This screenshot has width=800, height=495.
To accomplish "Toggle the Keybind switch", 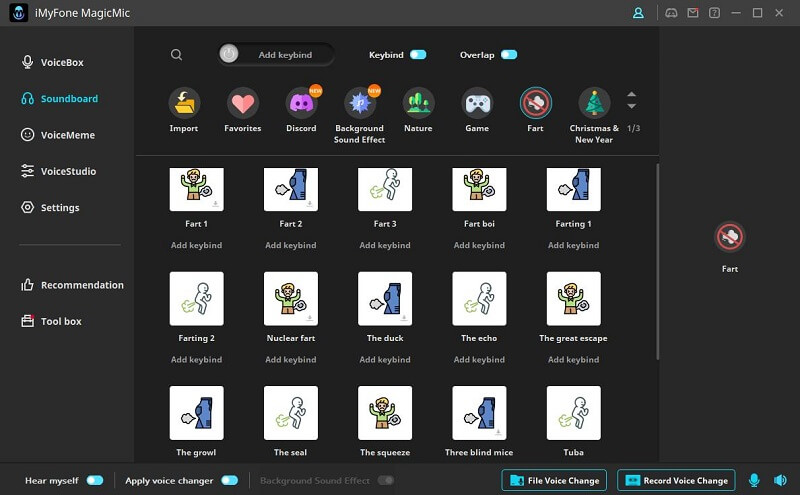I will tap(418, 55).
